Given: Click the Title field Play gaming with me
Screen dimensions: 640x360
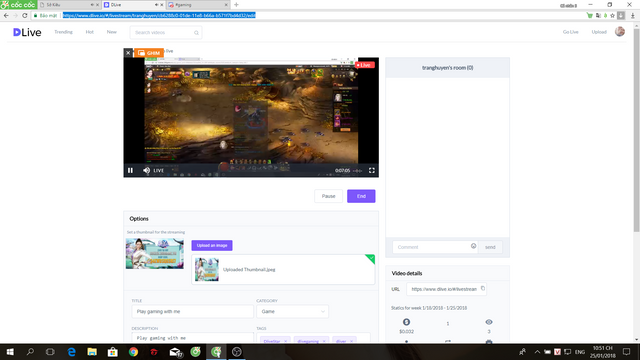Looking at the screenshot, I should coord(192,311).
